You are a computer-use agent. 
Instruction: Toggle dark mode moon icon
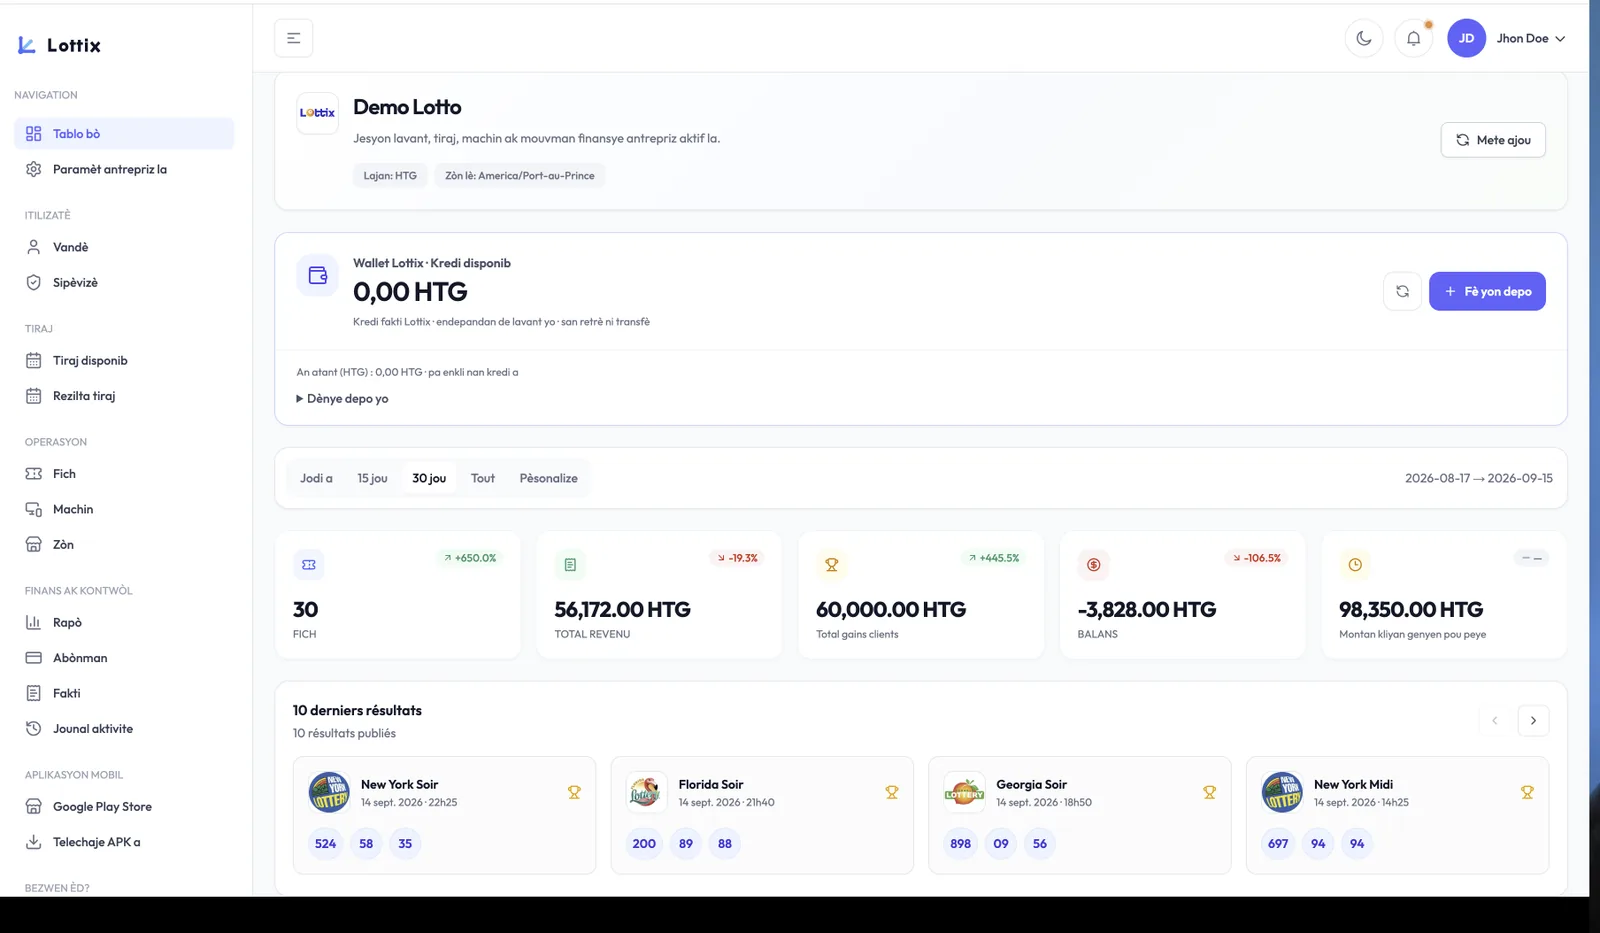(x=1364, y=38)
